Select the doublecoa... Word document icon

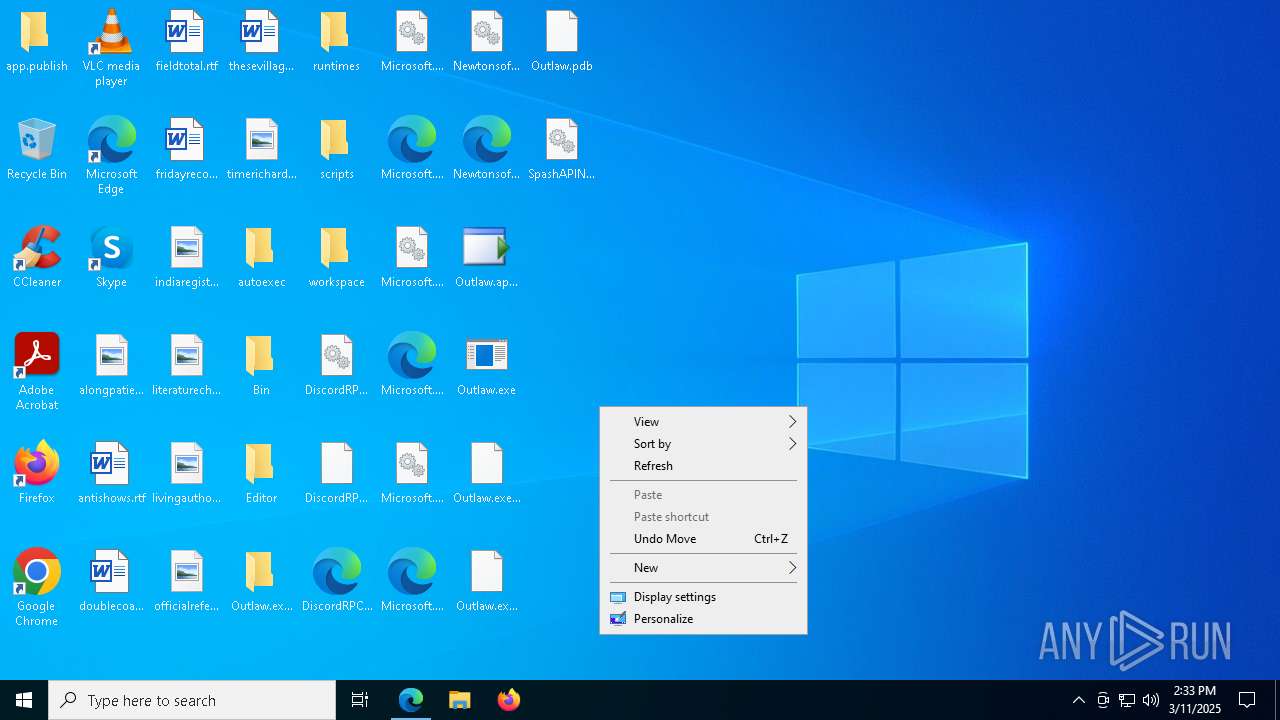pyautogui.click(x=111, y=581)
